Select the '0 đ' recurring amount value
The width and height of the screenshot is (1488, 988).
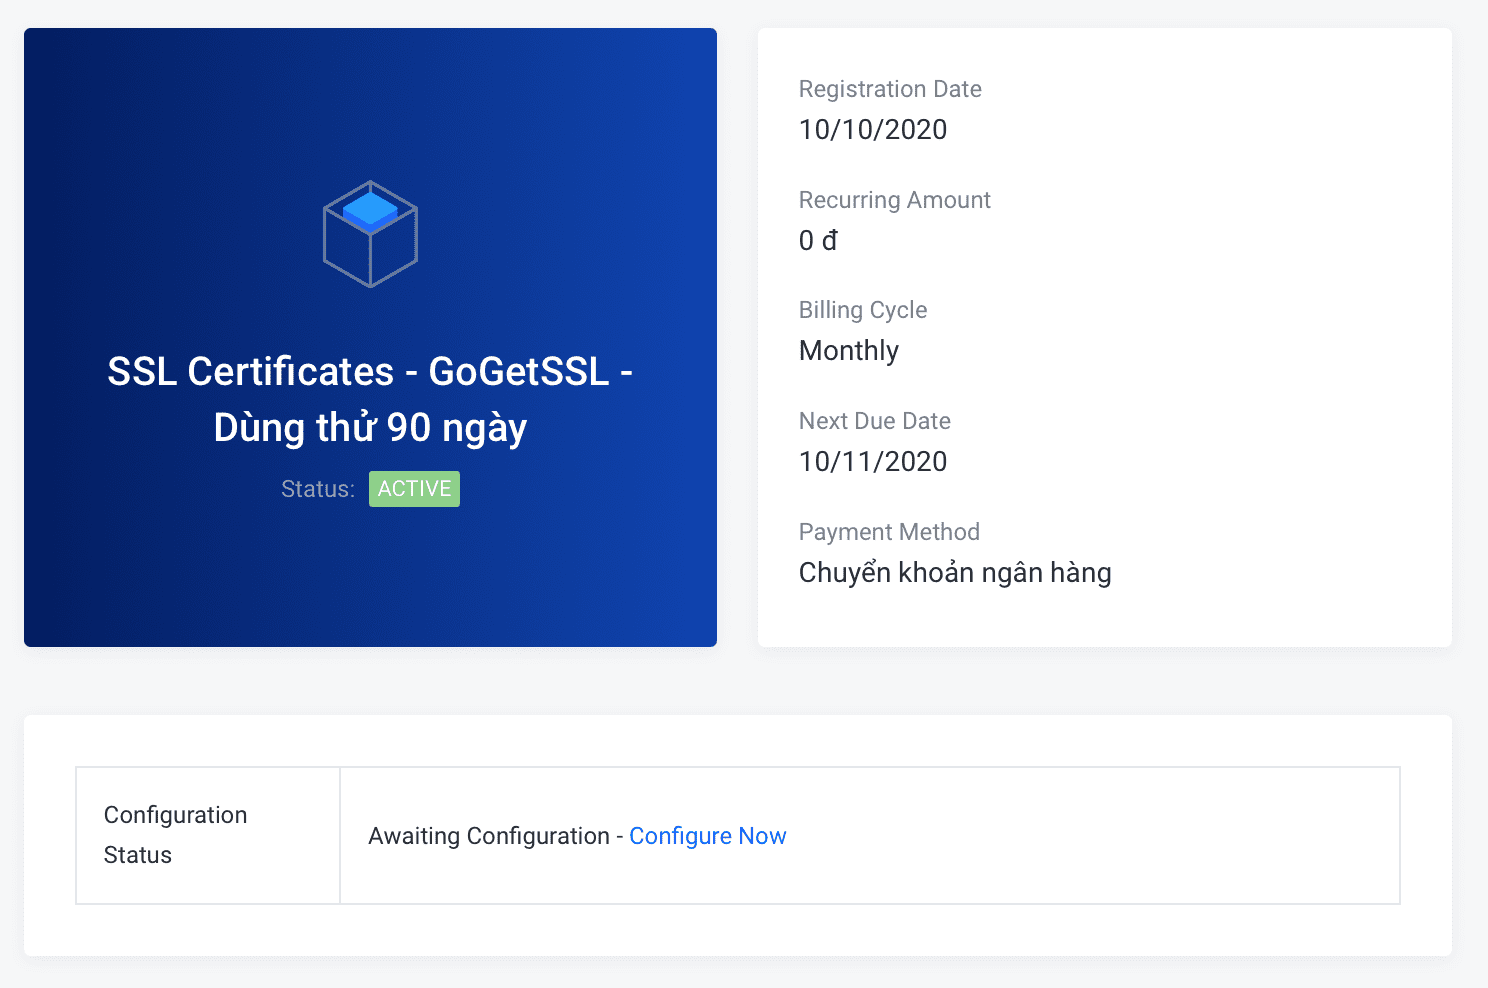(x=818, y=241)
